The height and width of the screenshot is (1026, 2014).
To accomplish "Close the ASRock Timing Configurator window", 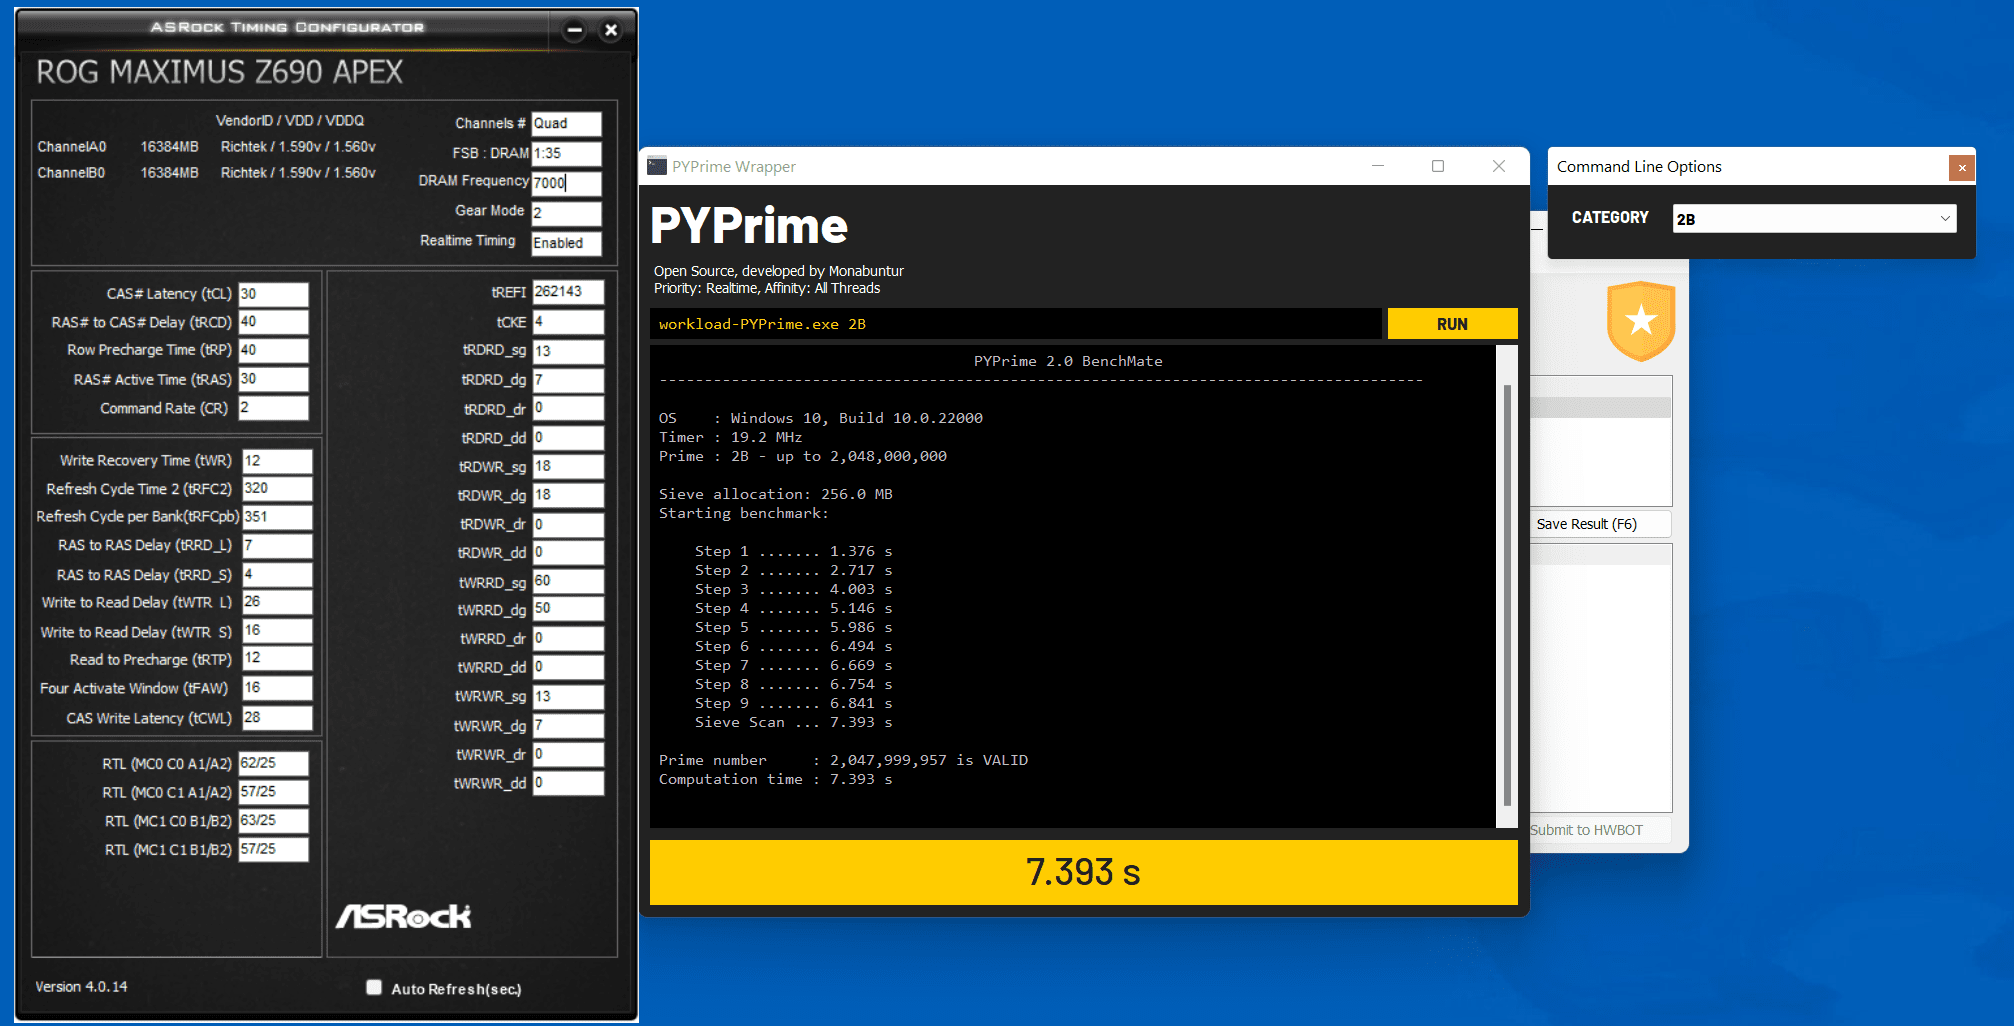I will (611, 30).
